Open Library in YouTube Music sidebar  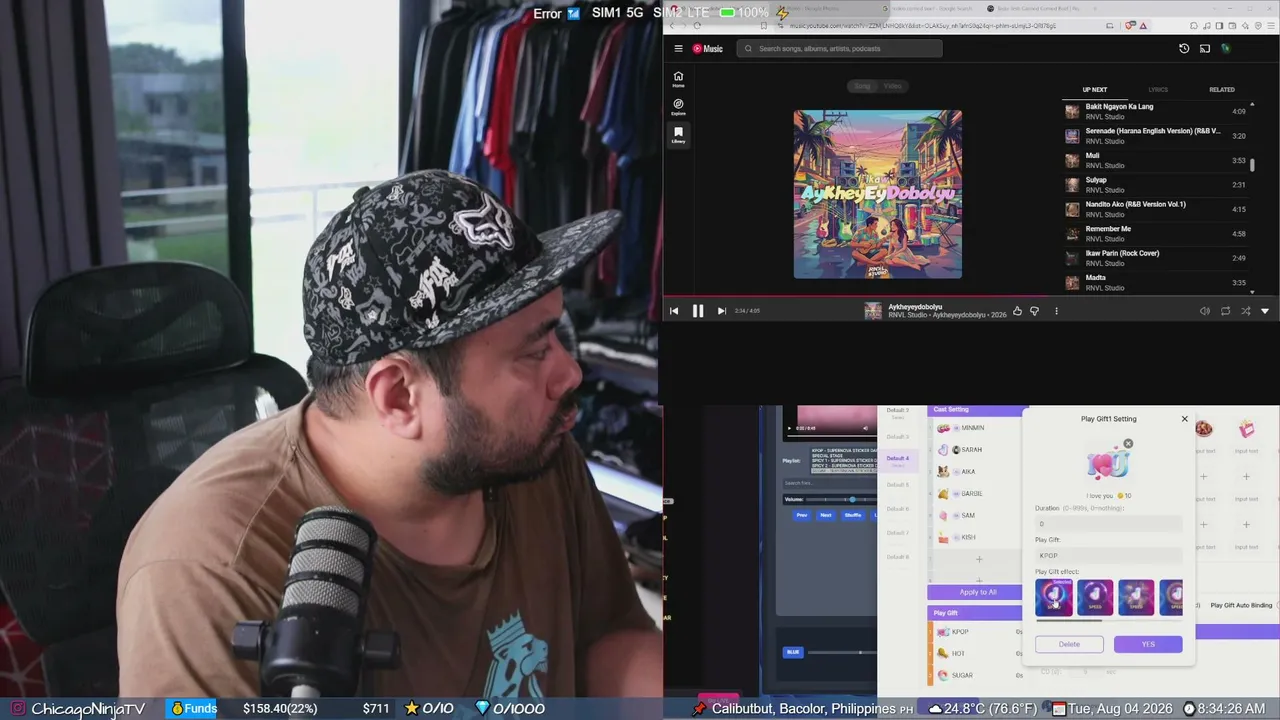tap(678, 135)
